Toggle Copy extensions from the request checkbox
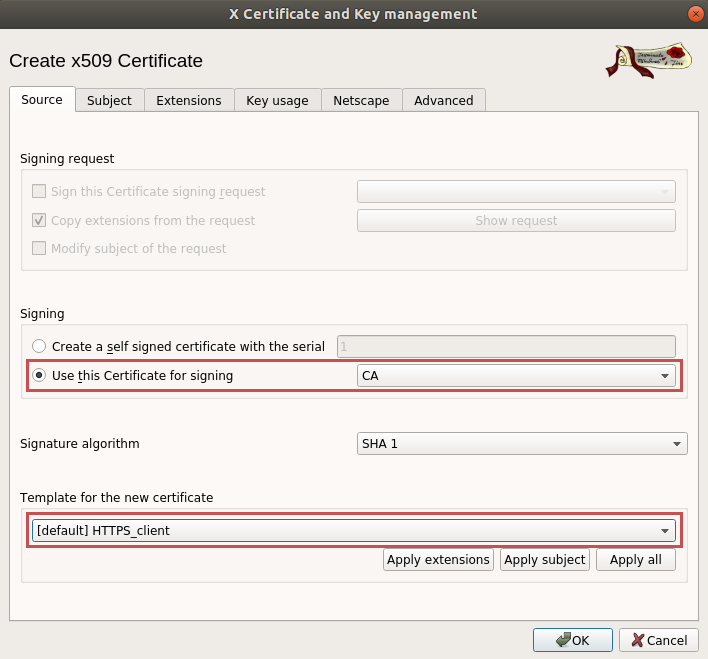The image size is (708, 659). click(x=39, y=220)
